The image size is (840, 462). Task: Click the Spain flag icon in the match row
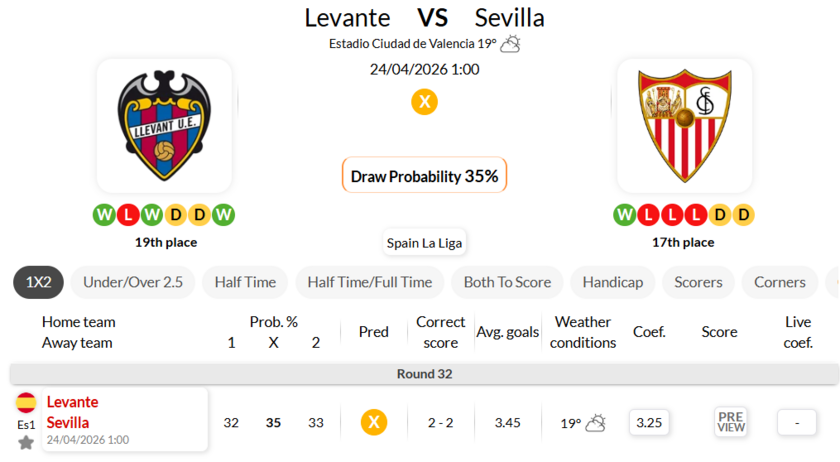pyautogui.click(x=26, y=403)
